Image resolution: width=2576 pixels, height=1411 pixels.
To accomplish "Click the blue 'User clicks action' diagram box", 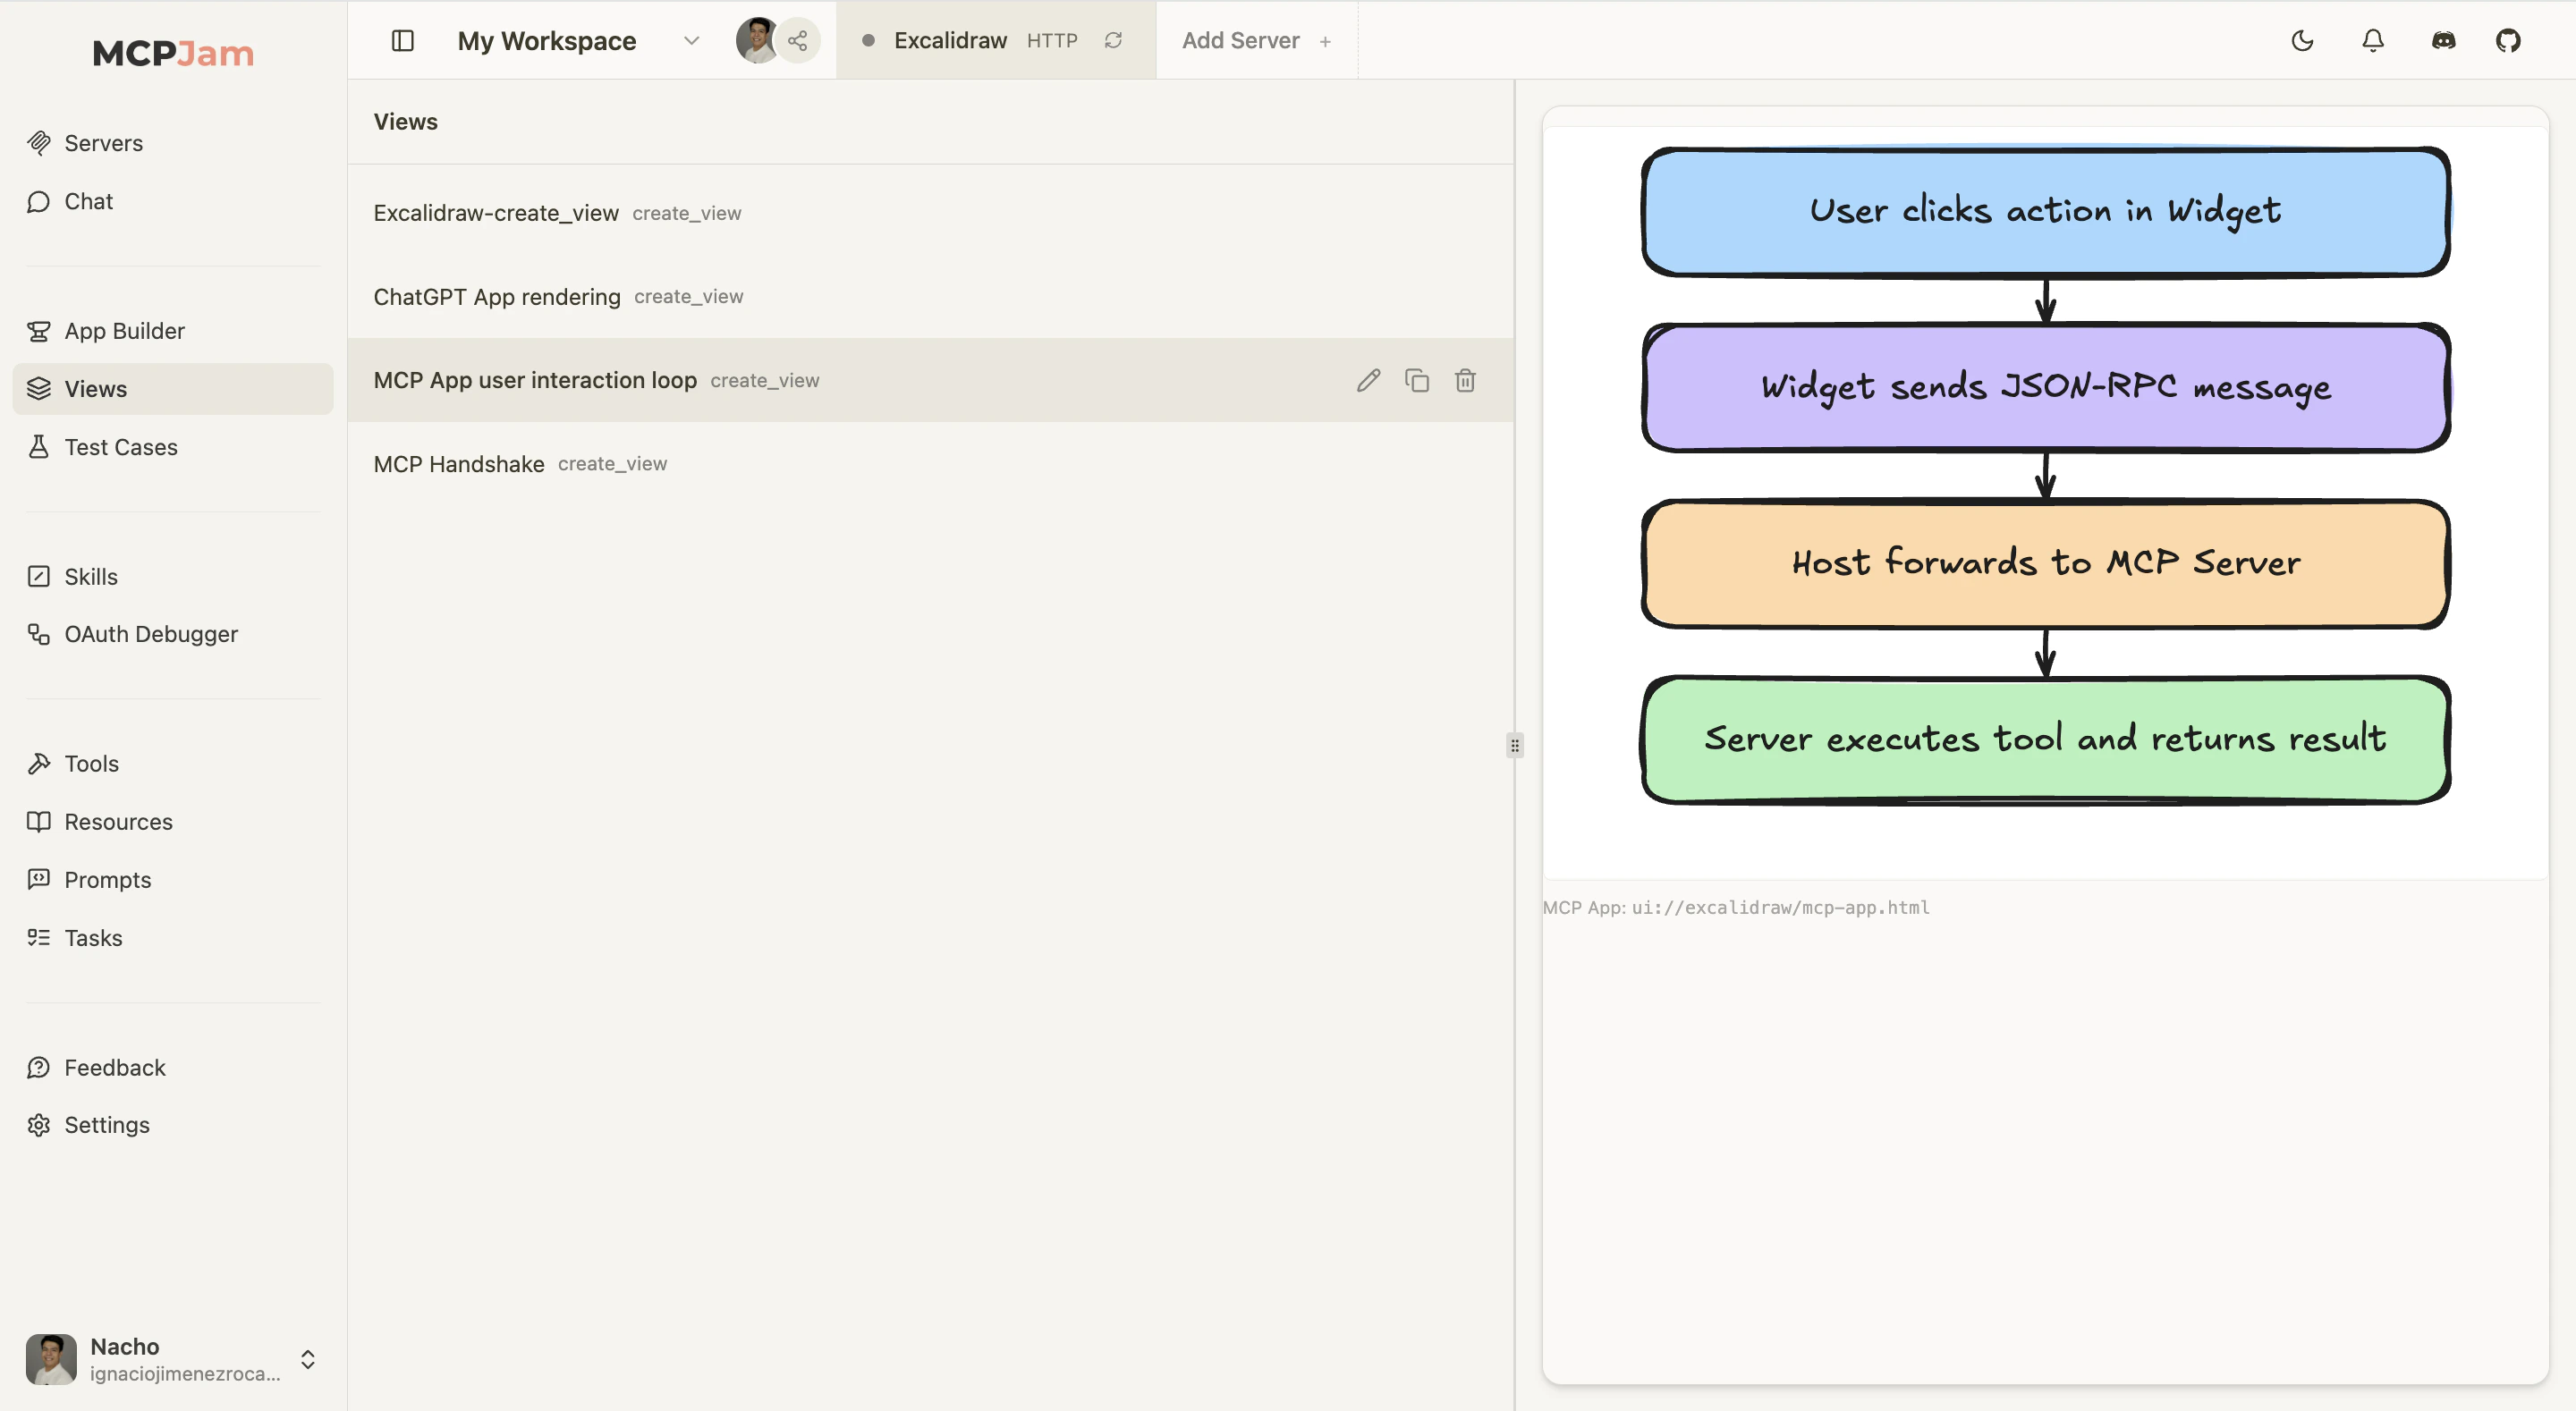I will pos(2045,212).
